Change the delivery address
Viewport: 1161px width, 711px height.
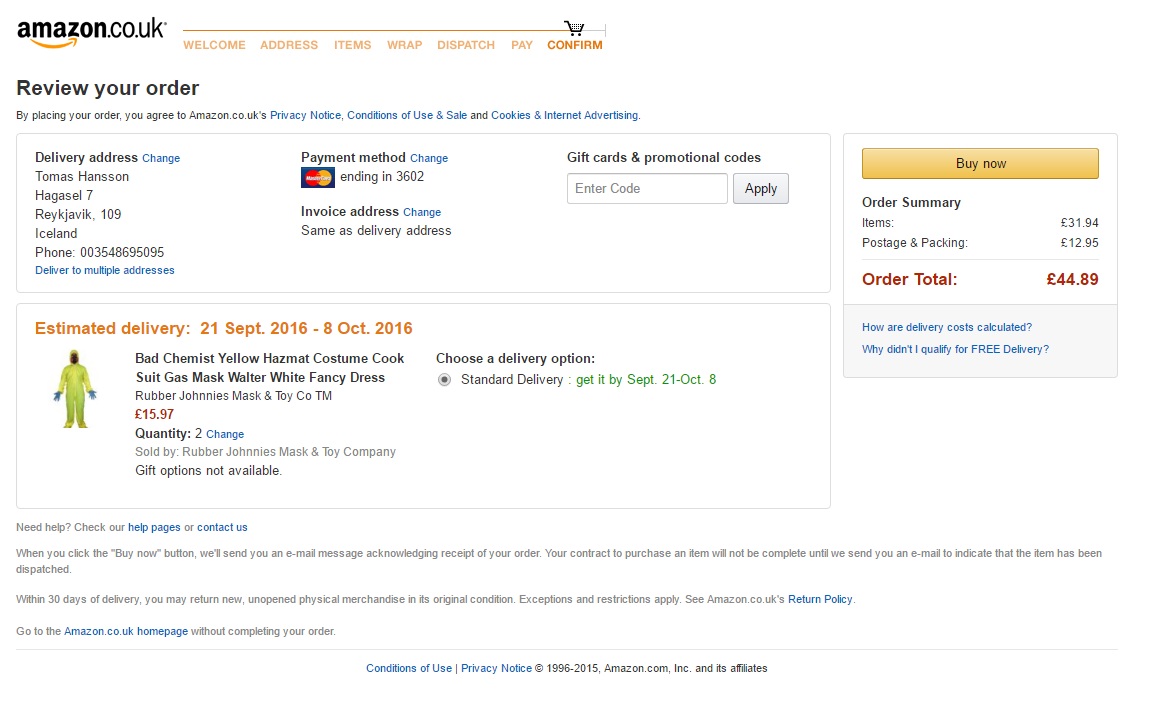(161, 158)
